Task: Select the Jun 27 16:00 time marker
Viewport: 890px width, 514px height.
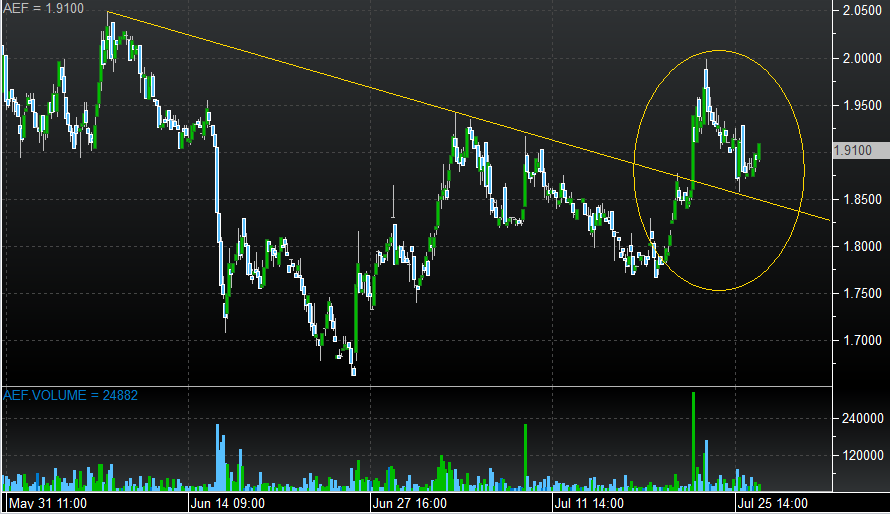Action: (411, 503)
